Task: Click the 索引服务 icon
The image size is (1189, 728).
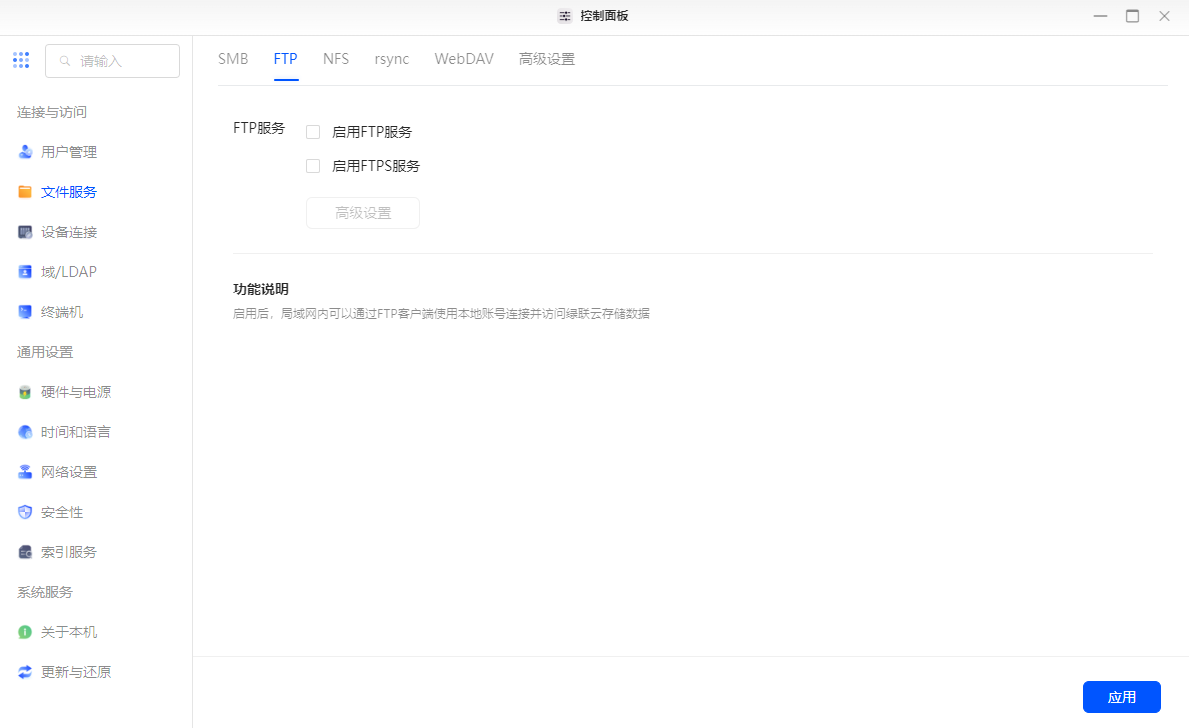Action: click(x=25, y=552)
